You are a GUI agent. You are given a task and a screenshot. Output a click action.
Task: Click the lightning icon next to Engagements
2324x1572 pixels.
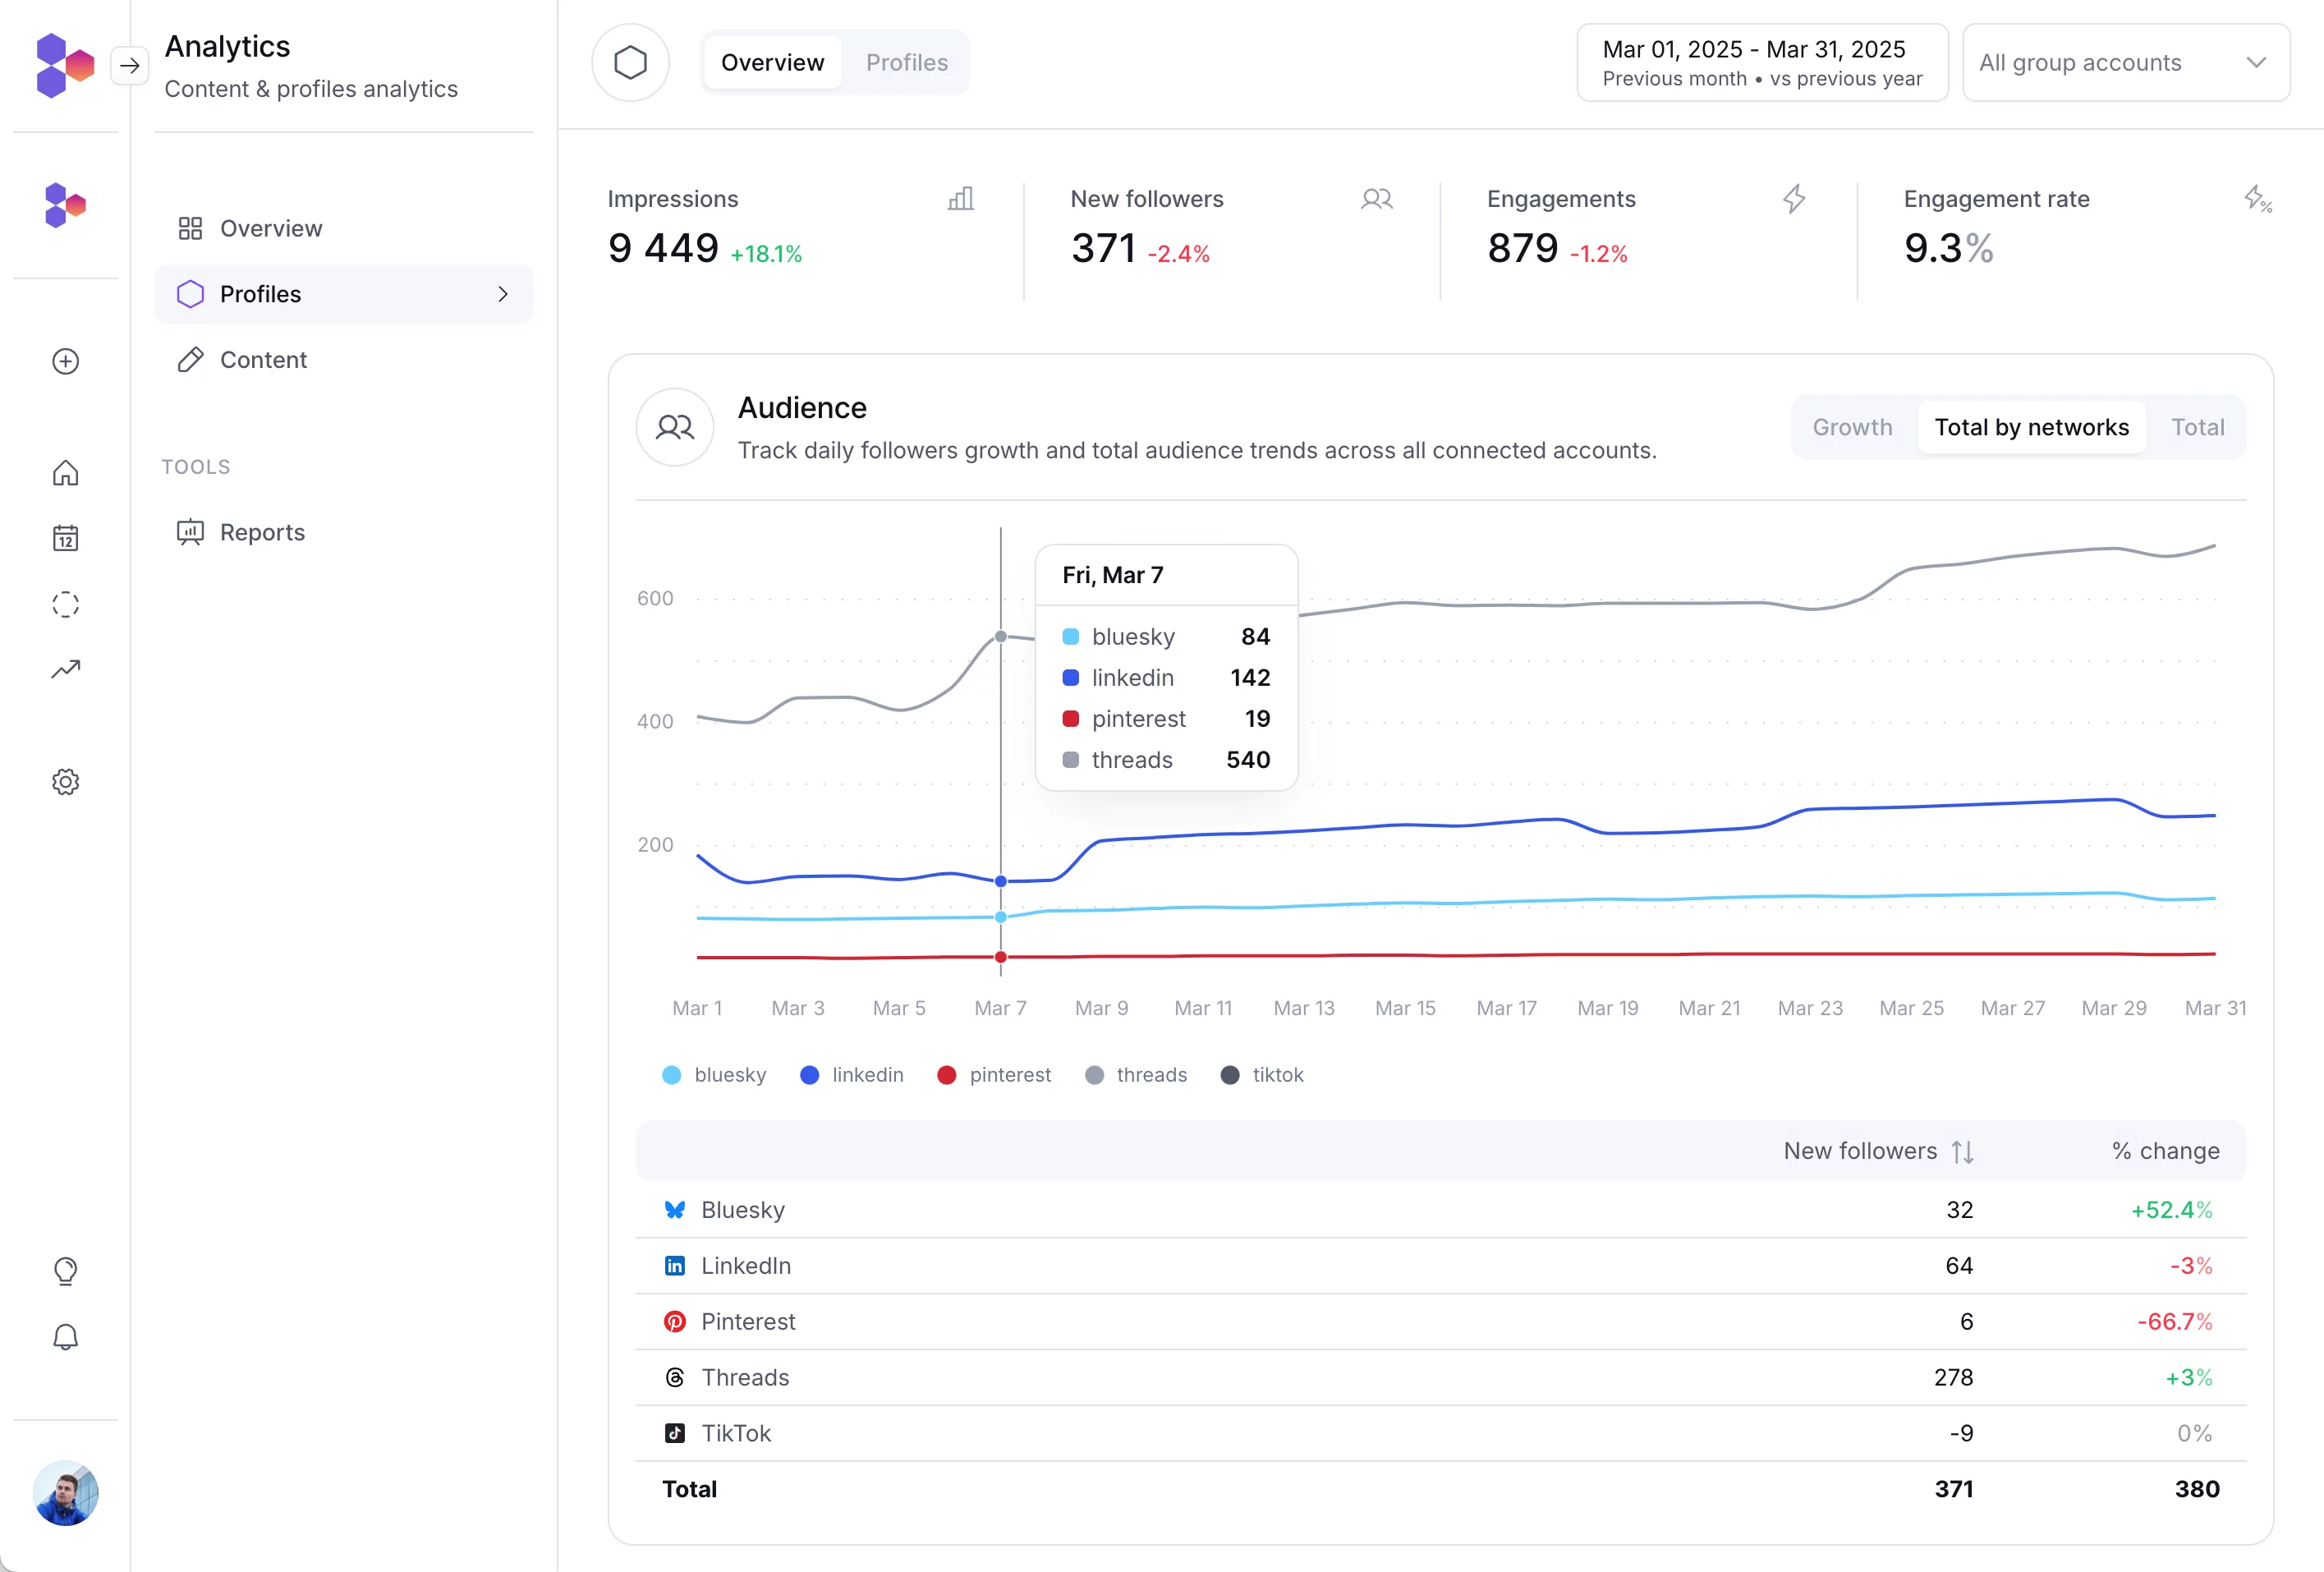click(1793, 199)
